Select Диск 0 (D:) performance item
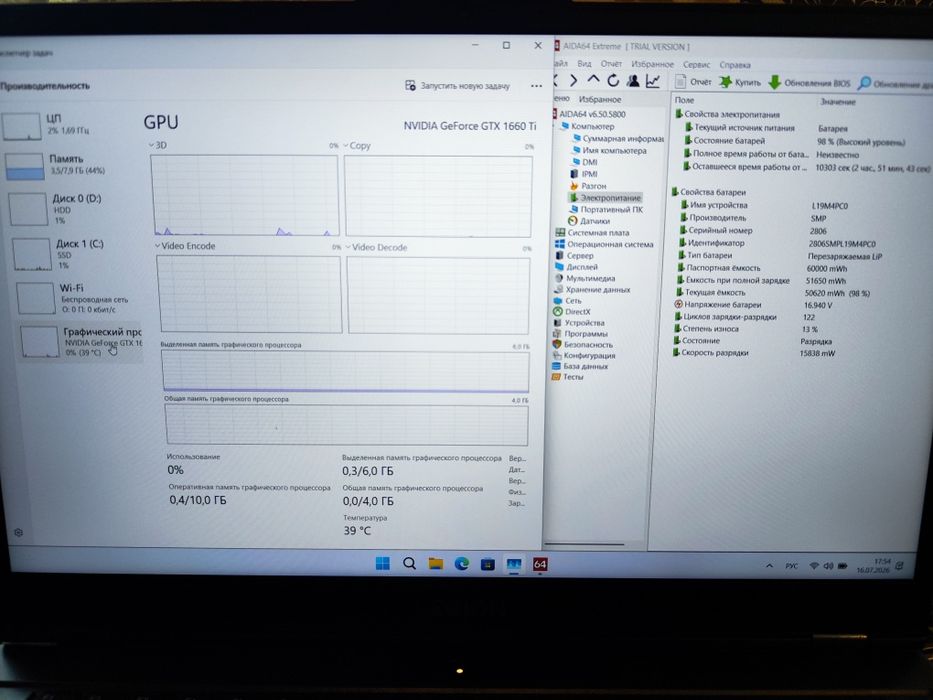Screen dimensions: 933x700 (74, 209)
